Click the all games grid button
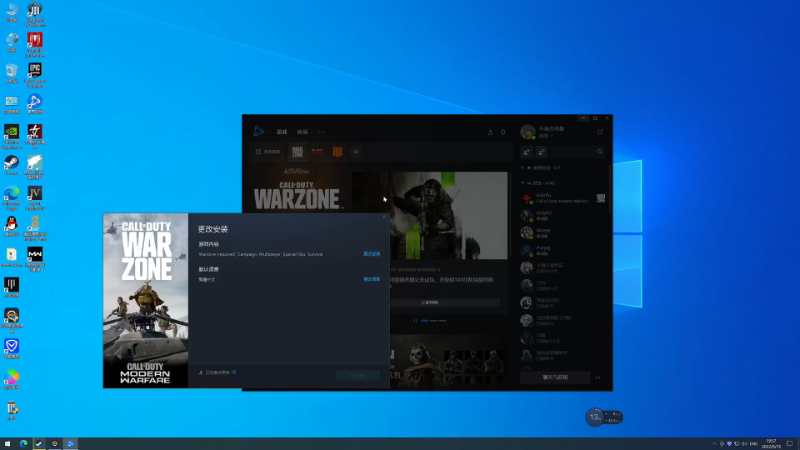Screen dimensions: 800x450 coord(268,152)
